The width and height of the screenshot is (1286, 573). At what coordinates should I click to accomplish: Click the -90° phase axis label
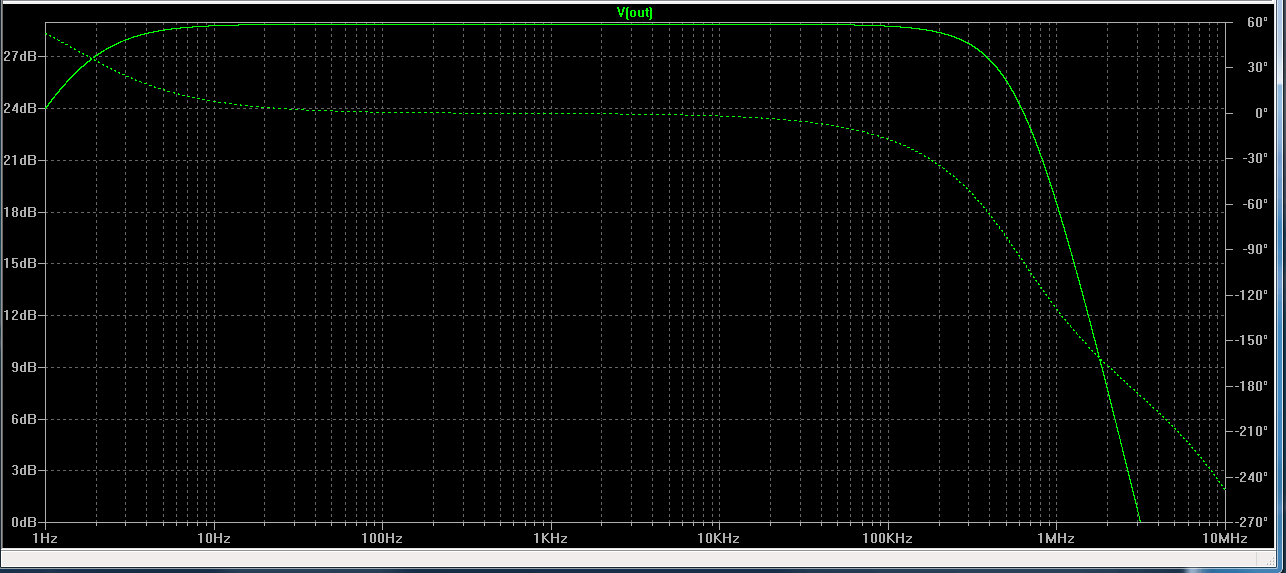1256,250
